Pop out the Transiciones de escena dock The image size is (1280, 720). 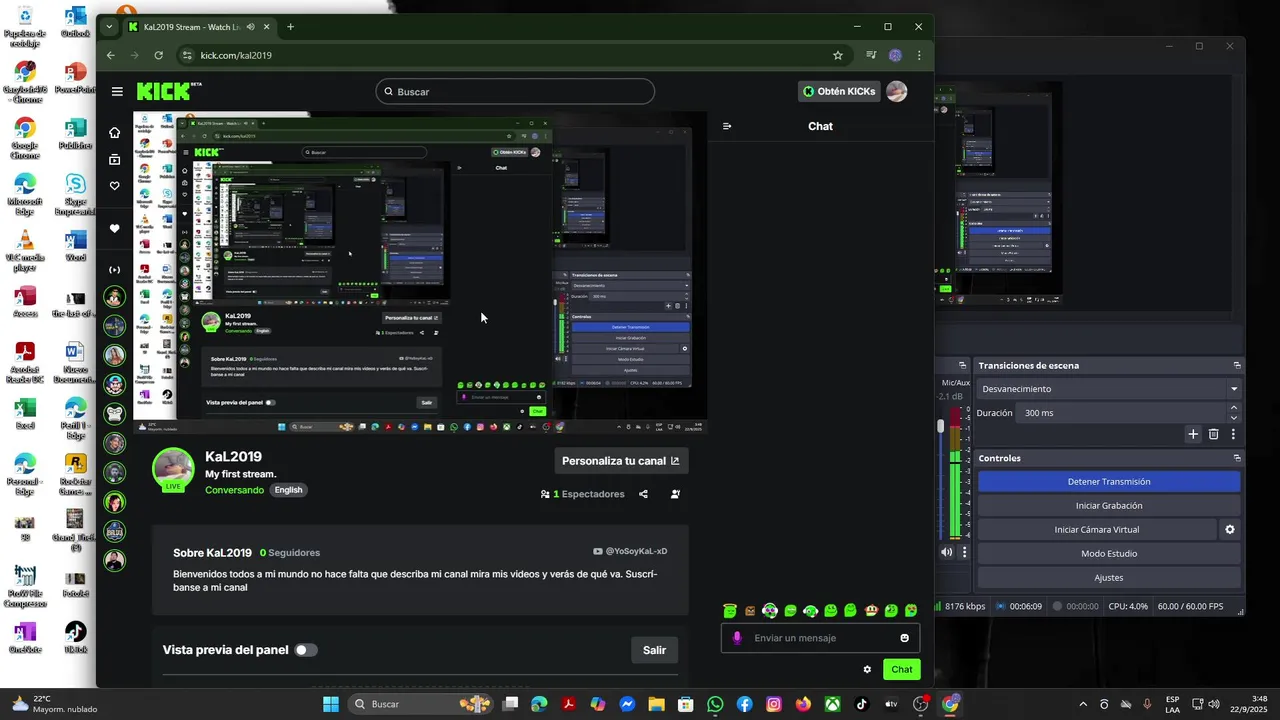click(1237, 365)
